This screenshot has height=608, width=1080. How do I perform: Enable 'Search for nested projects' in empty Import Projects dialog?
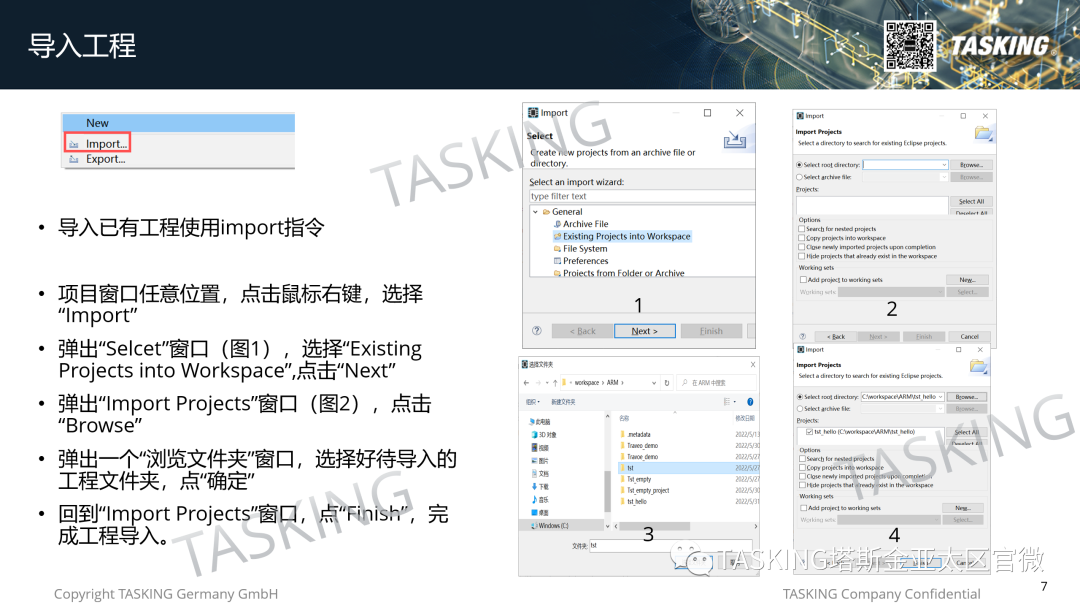(x=802, y=229)
